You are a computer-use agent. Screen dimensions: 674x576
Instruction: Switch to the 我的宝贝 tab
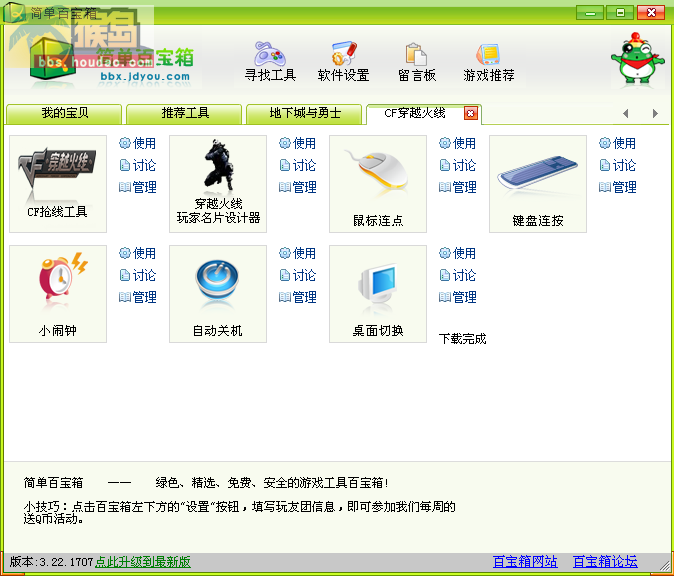click(64, 114)
